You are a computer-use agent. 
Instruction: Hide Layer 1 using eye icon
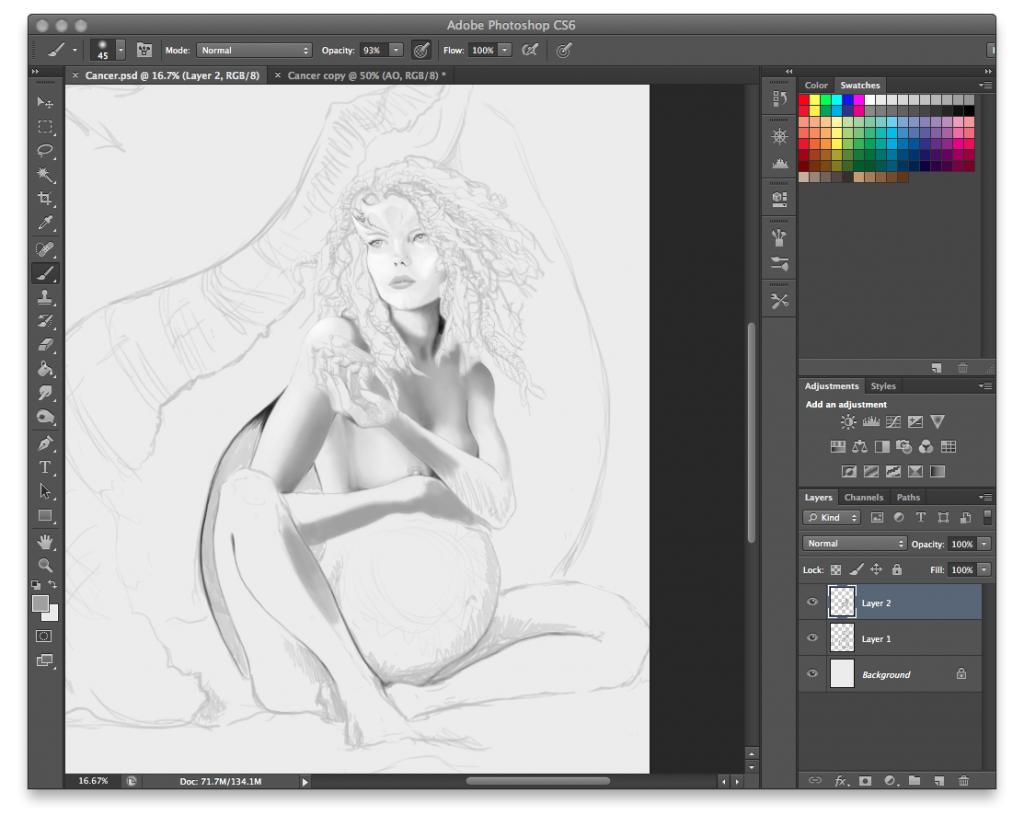click(812, 638)
